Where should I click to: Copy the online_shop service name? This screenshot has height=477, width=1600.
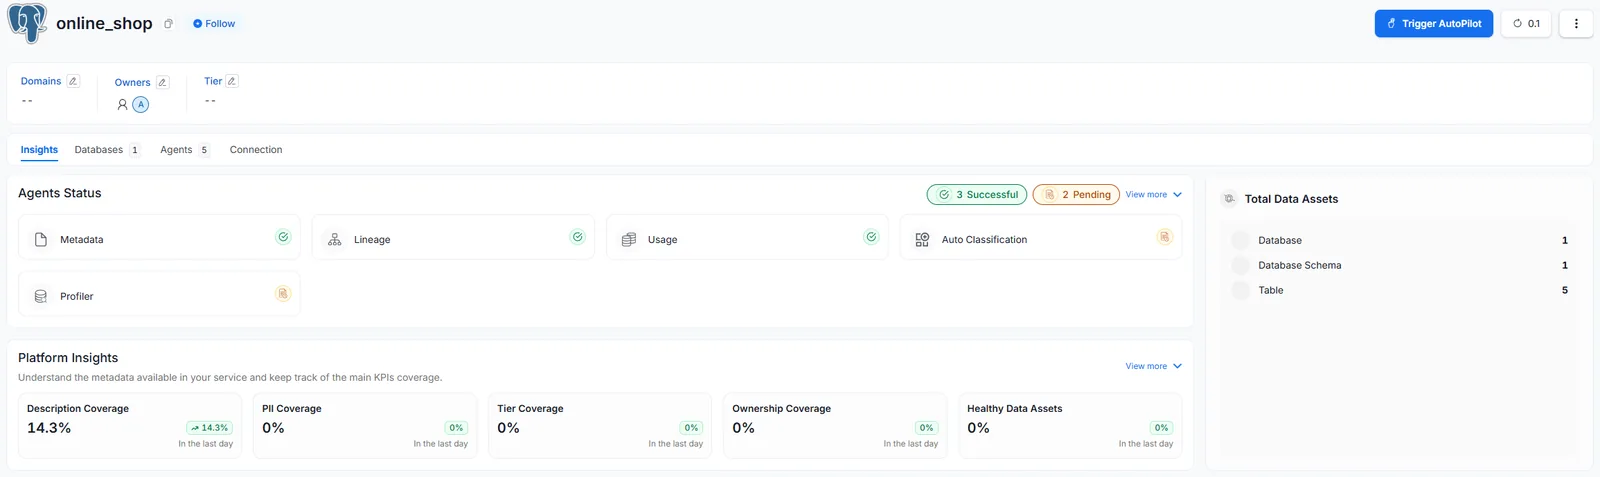[x=169, y=24]
